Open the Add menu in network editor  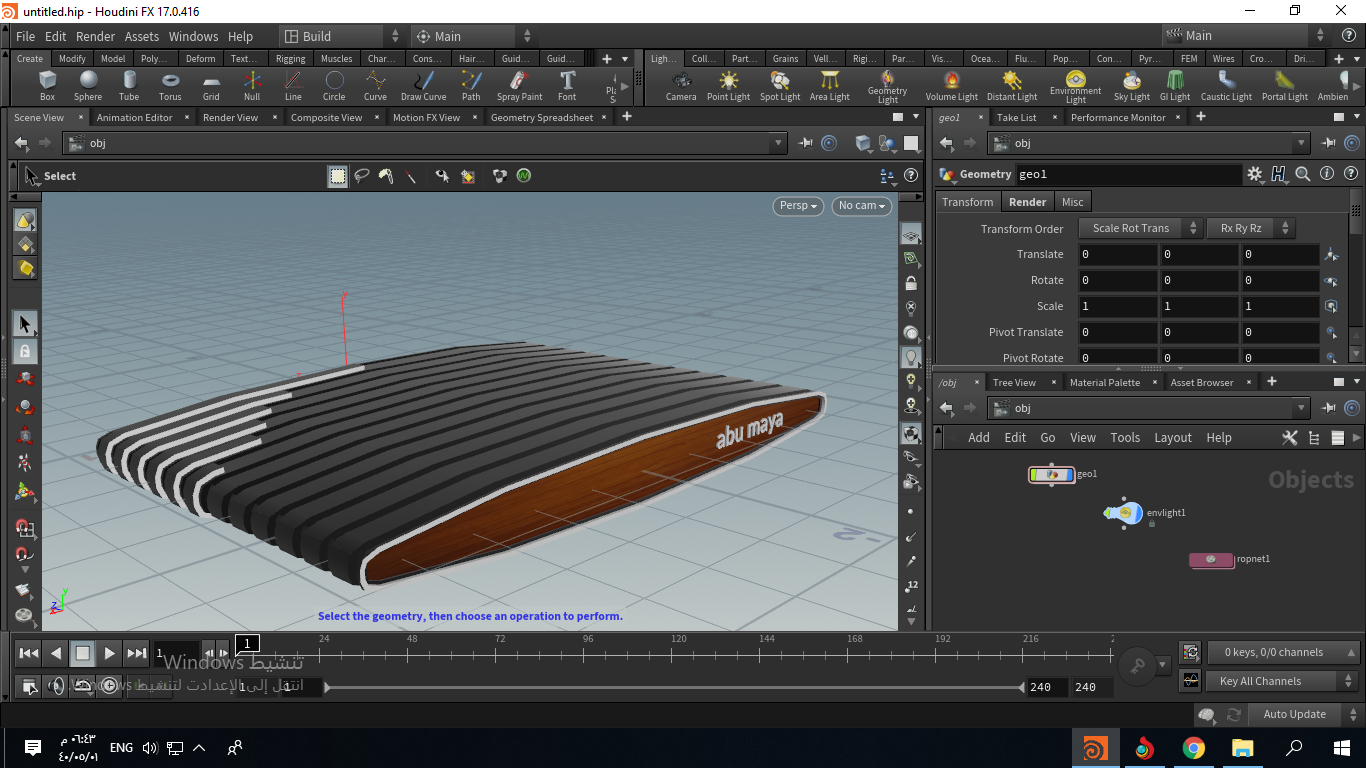click(979, 437)
